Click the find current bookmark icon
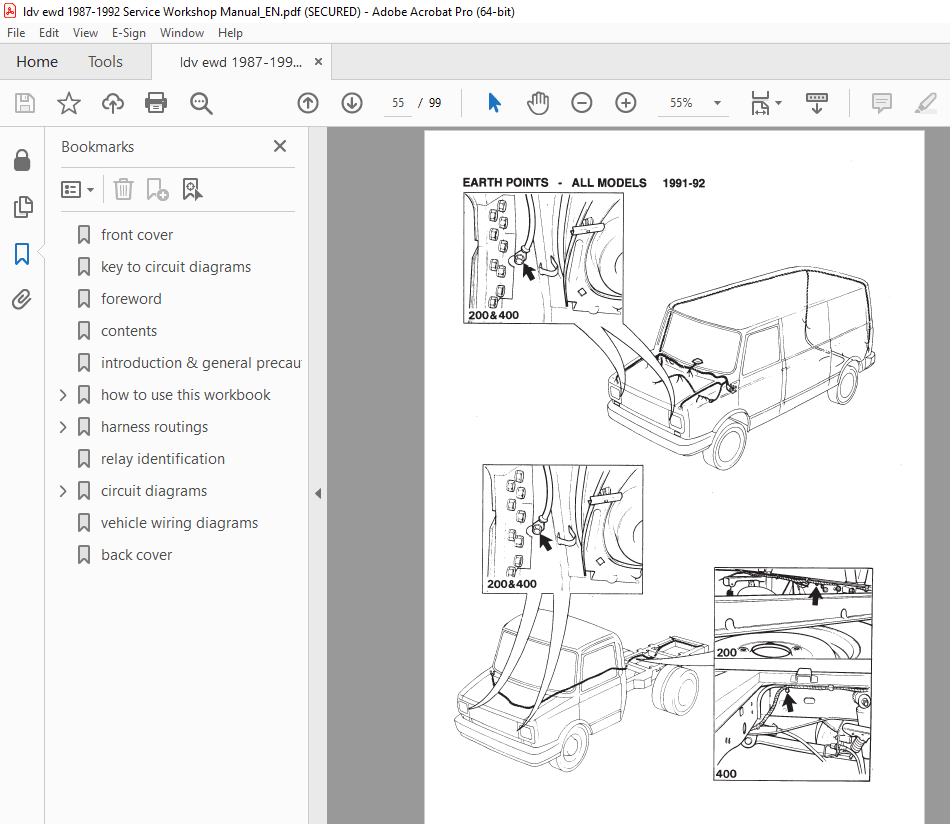Viewport: 950px width, 824px height. [x=192, y=190]
